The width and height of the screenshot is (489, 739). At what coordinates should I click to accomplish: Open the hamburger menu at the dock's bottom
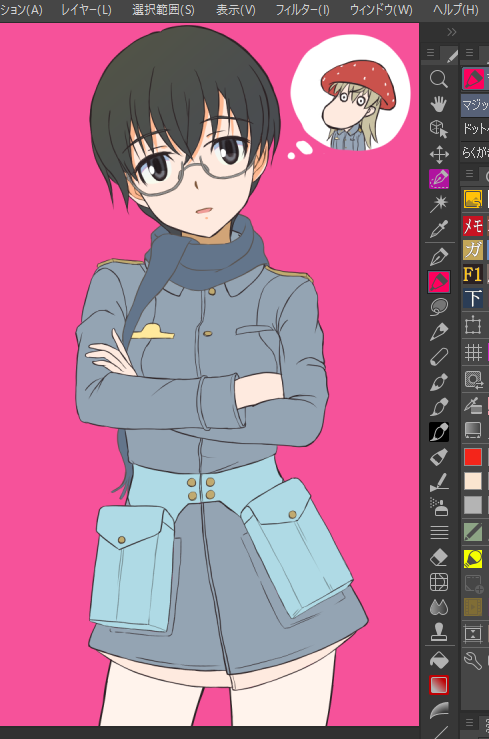[469, 722]
